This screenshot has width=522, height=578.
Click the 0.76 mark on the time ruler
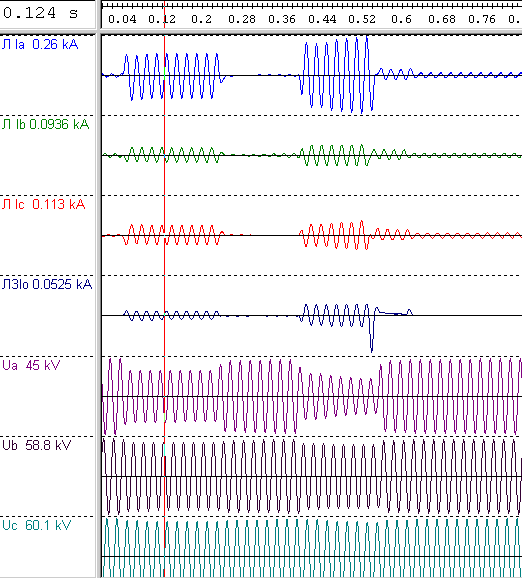coord(481,19)
